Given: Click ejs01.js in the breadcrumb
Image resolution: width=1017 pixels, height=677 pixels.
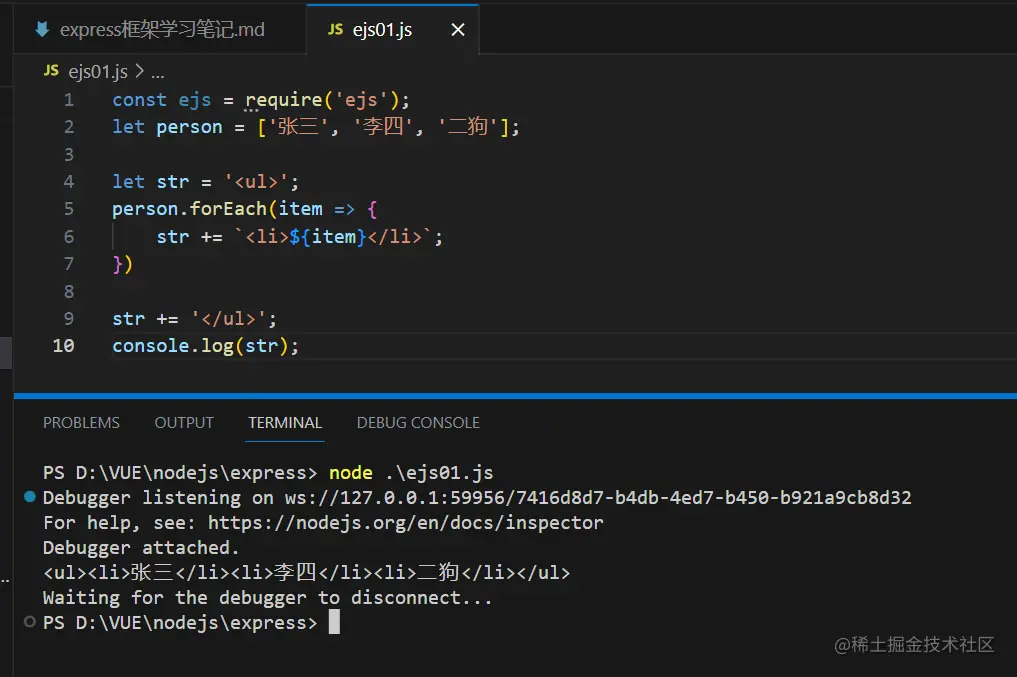Looking at the screenshot, I should pyautogui.click(x=98, y=71).
